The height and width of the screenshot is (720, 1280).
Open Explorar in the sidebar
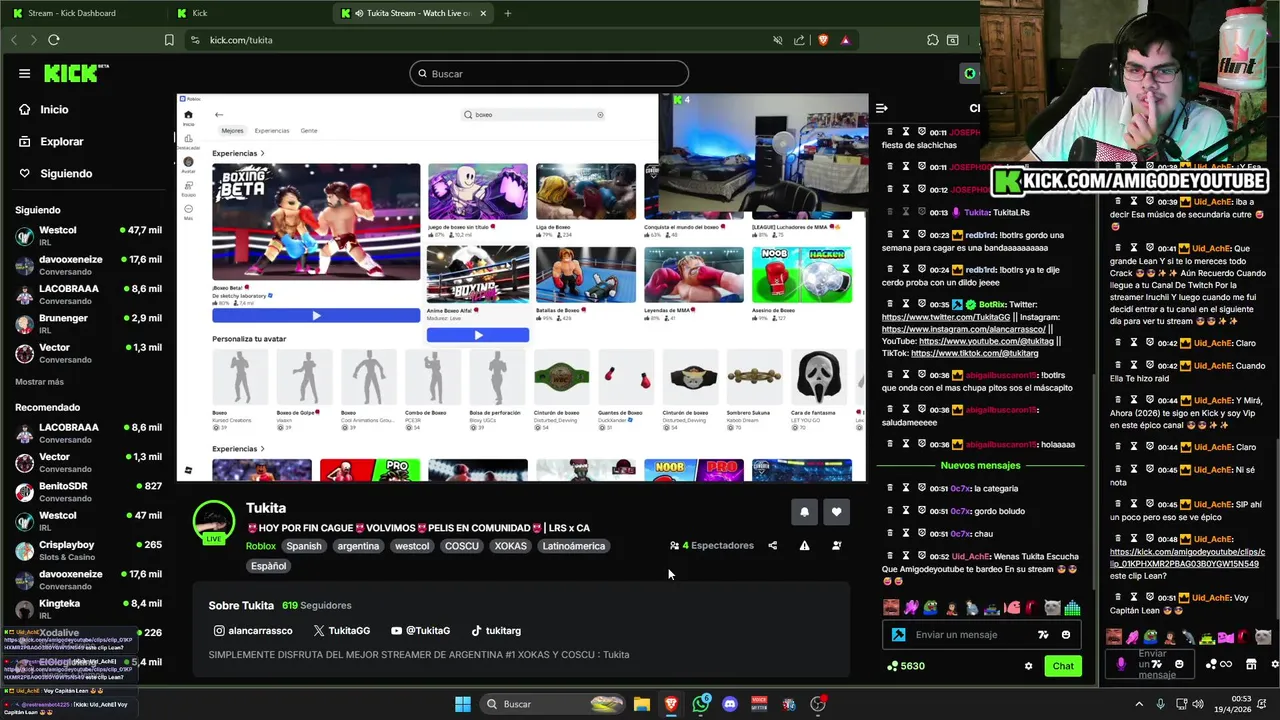(61, 142)
